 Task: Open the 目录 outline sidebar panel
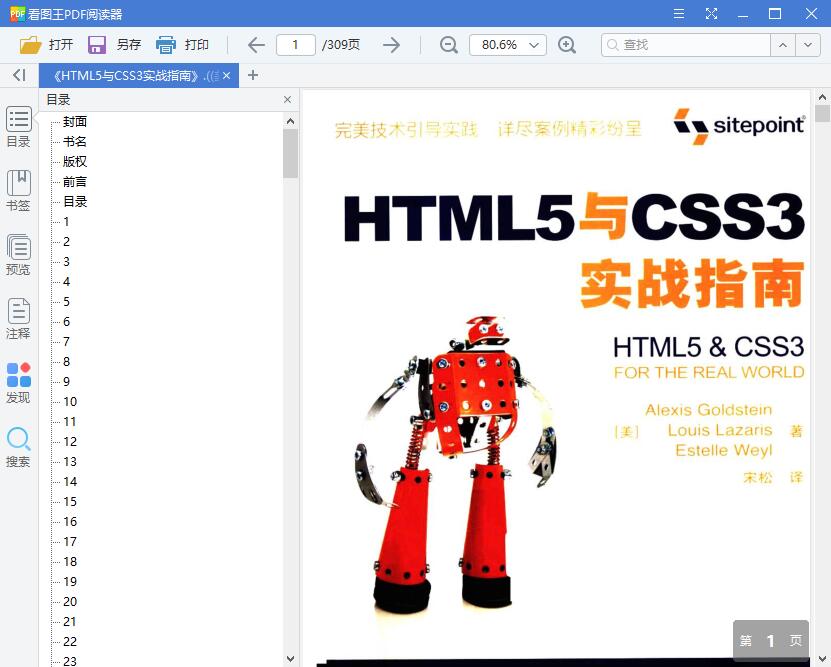(x=19, y=127)
